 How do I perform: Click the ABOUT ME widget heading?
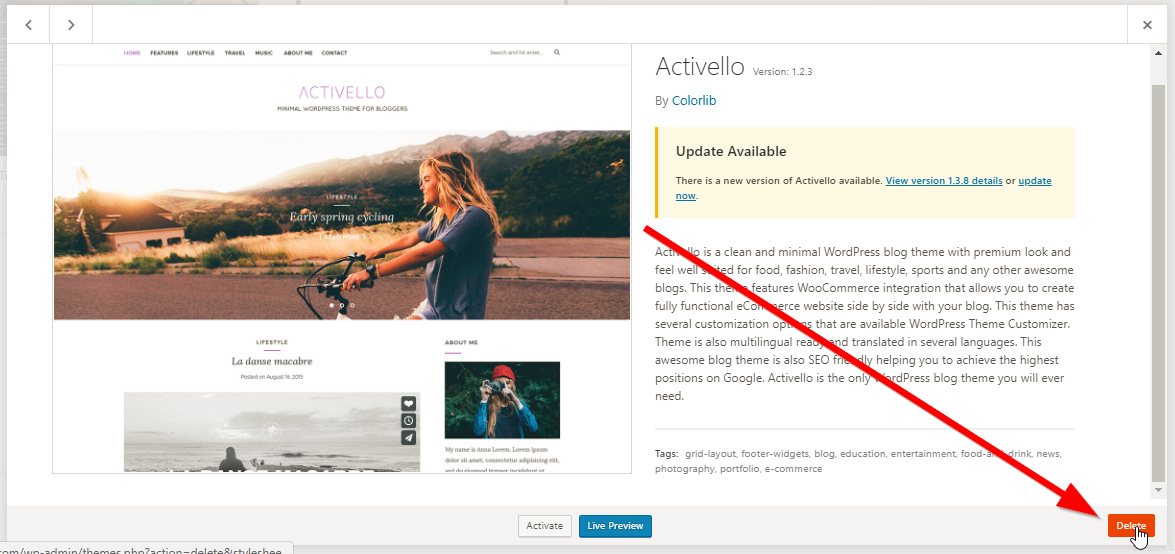coord(461,343)
